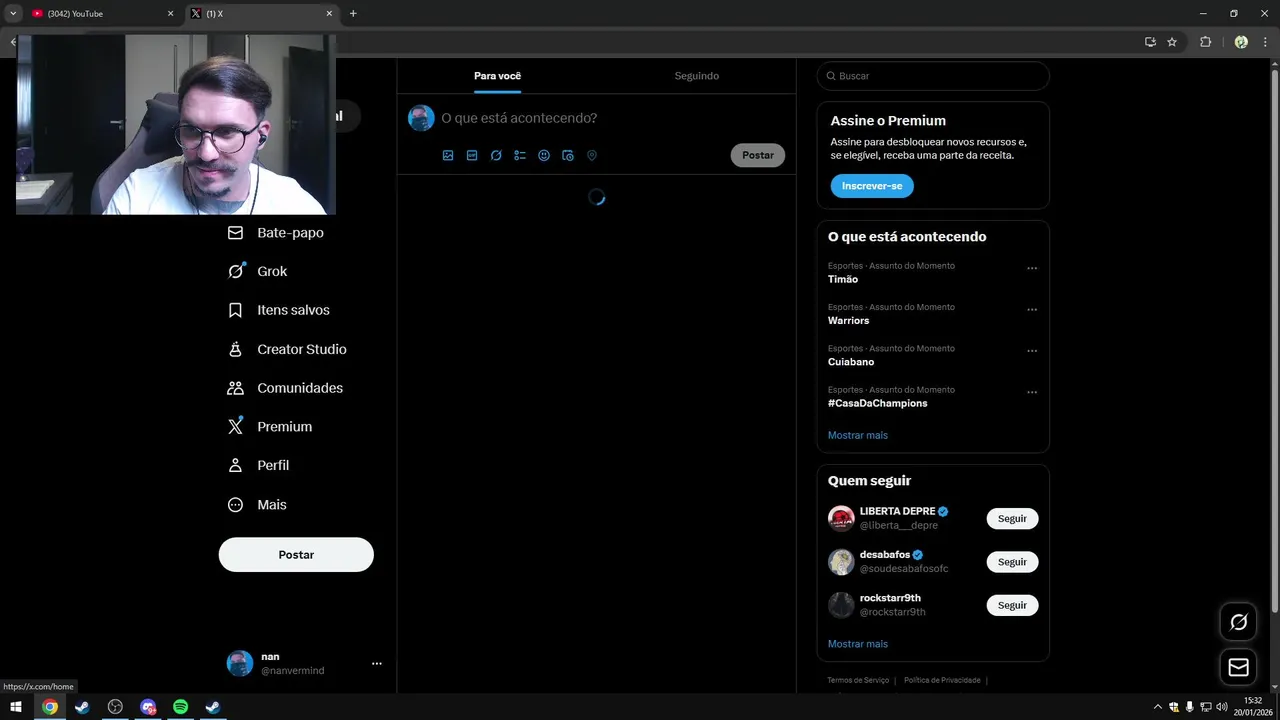The height and width of the screenshot is (720, 1280).
Task: Tag location with the pin icon
Action: point(592,155)
